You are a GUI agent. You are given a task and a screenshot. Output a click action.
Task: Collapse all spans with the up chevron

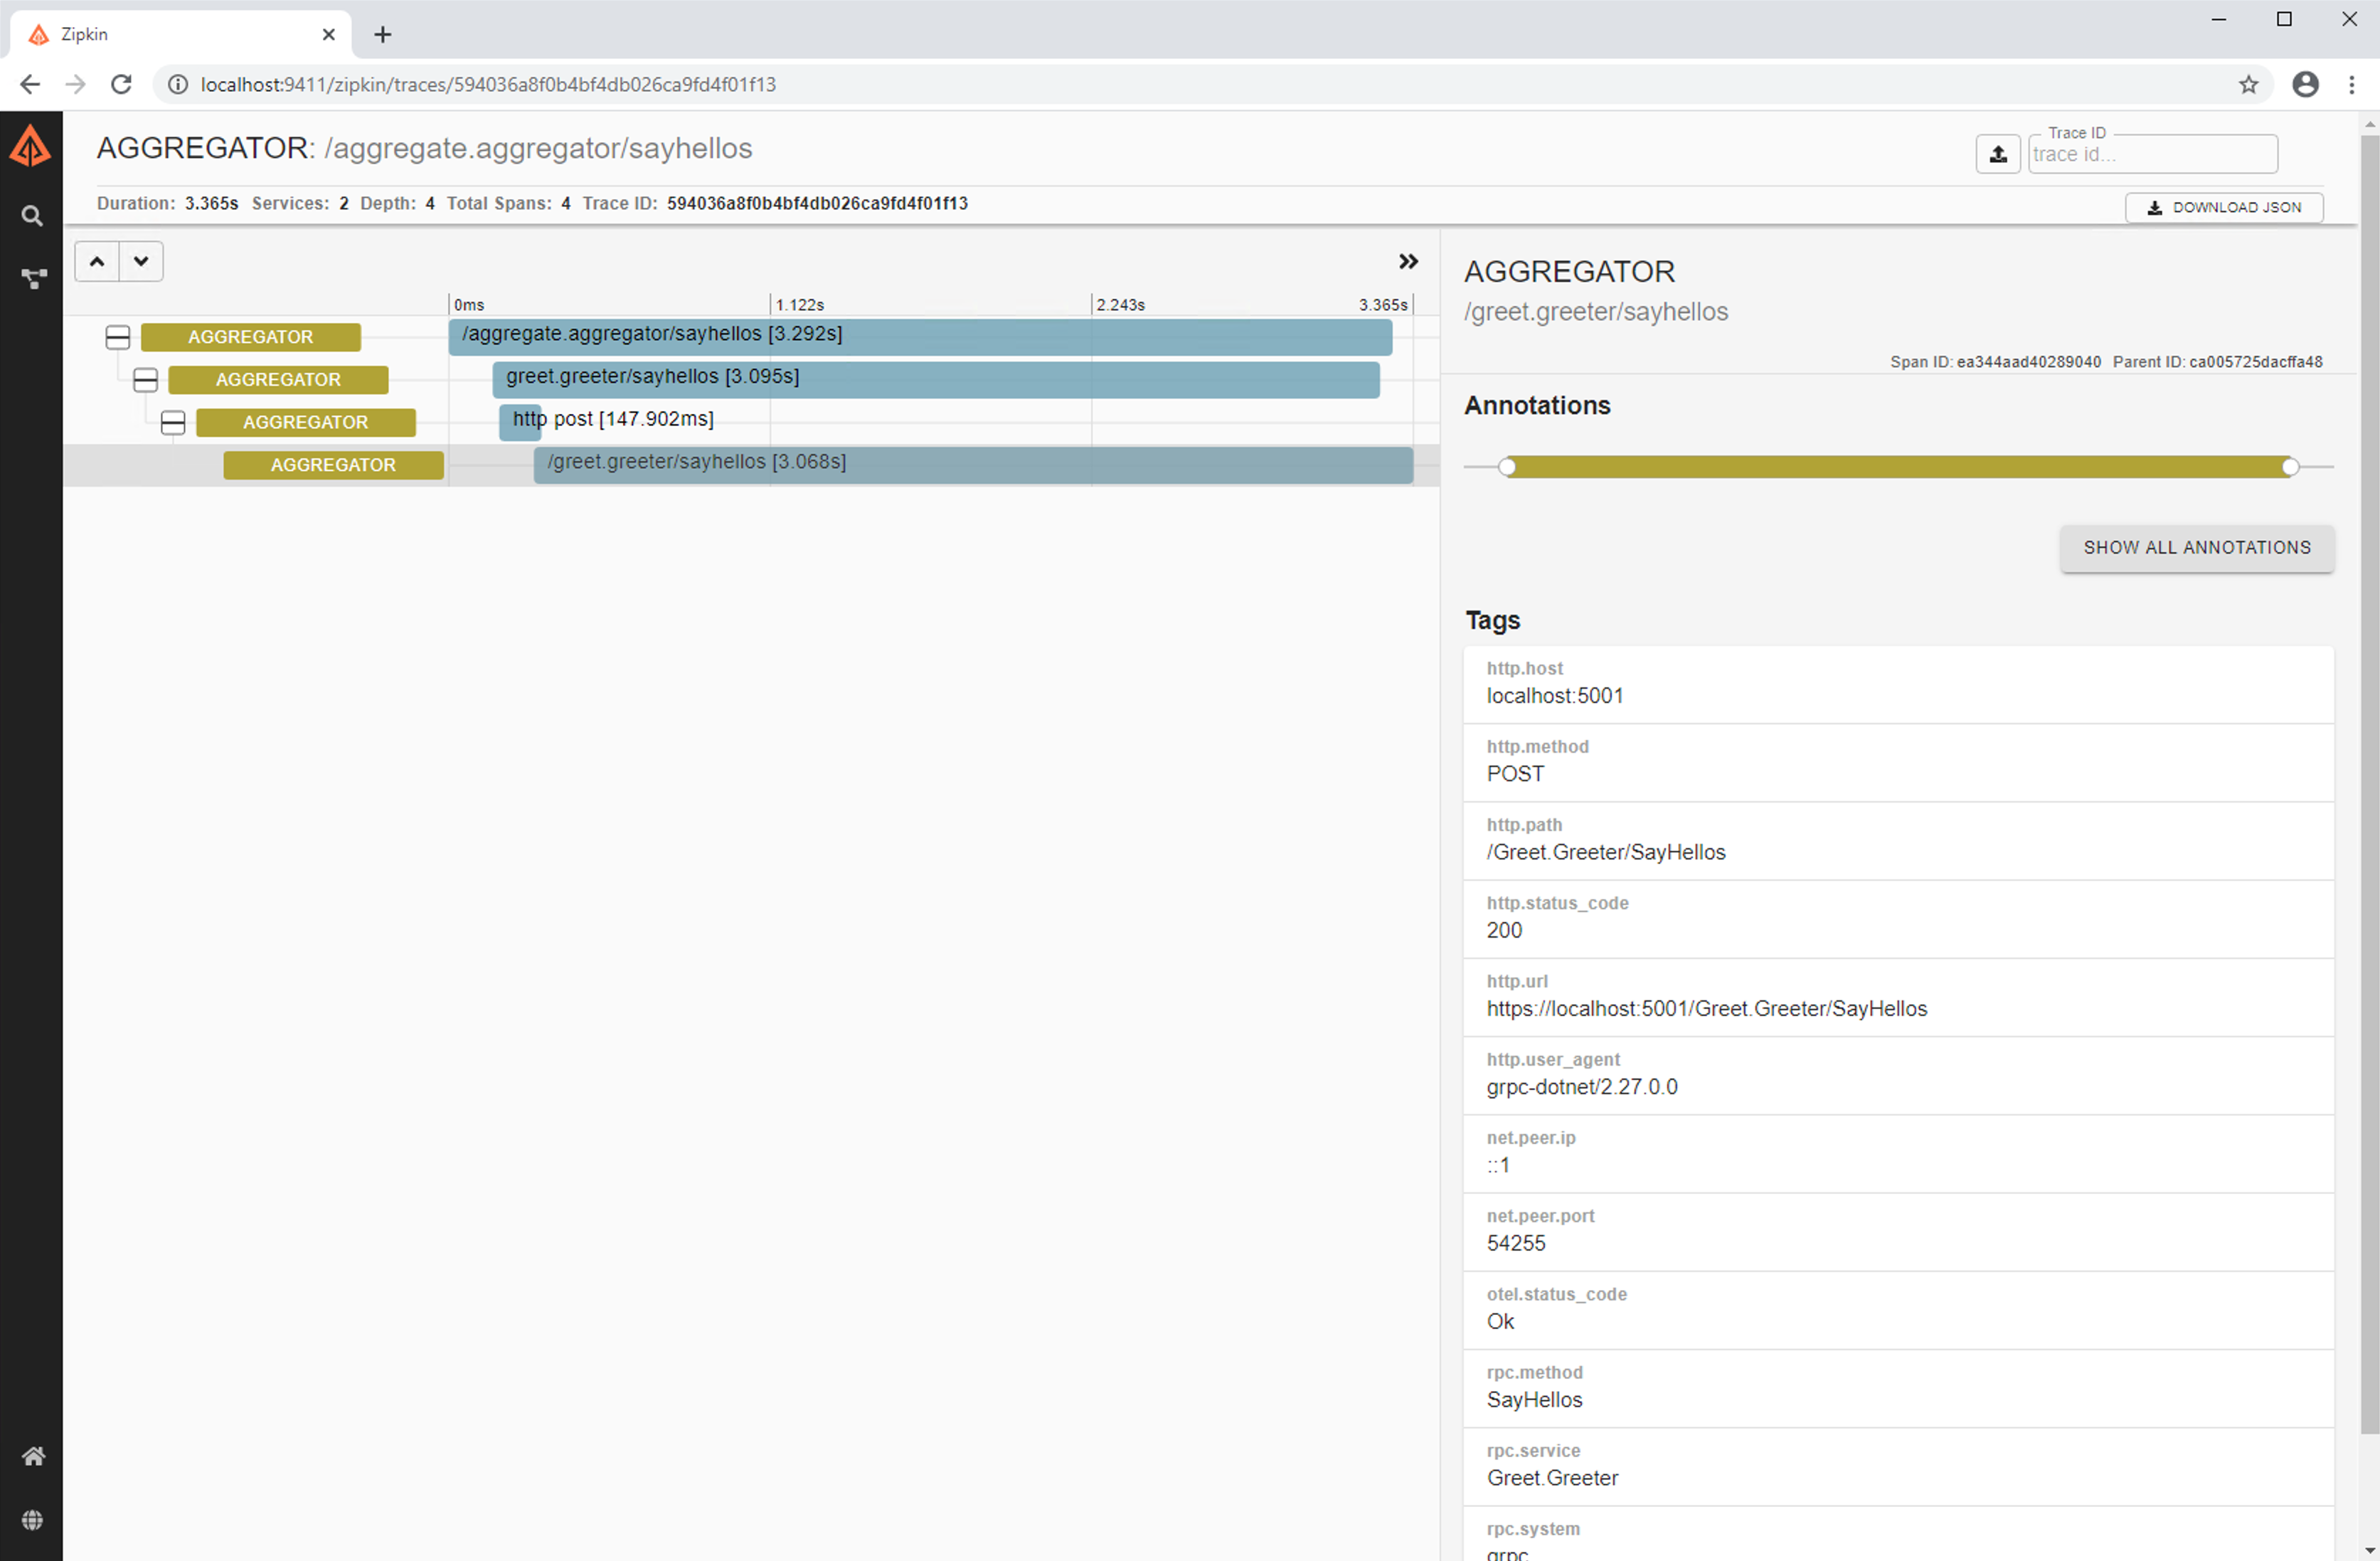click(x=97, y=261)
